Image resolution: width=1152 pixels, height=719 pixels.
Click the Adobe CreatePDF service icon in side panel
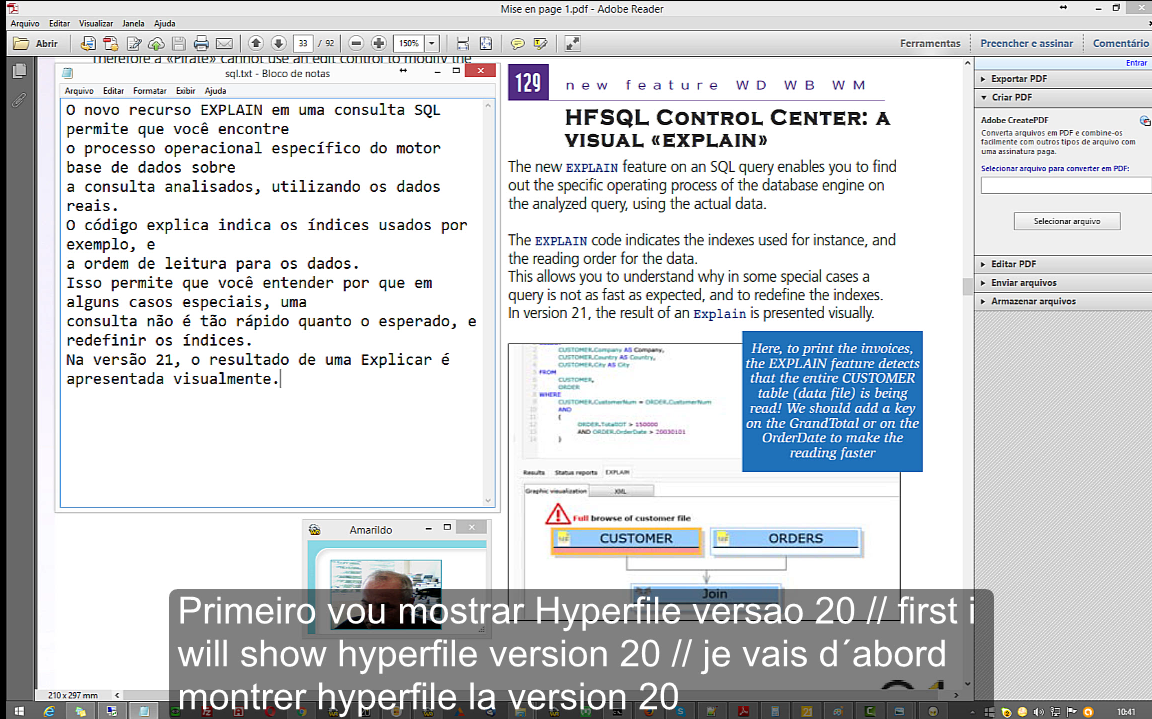pyautogui.click(x=1144, y=120)
